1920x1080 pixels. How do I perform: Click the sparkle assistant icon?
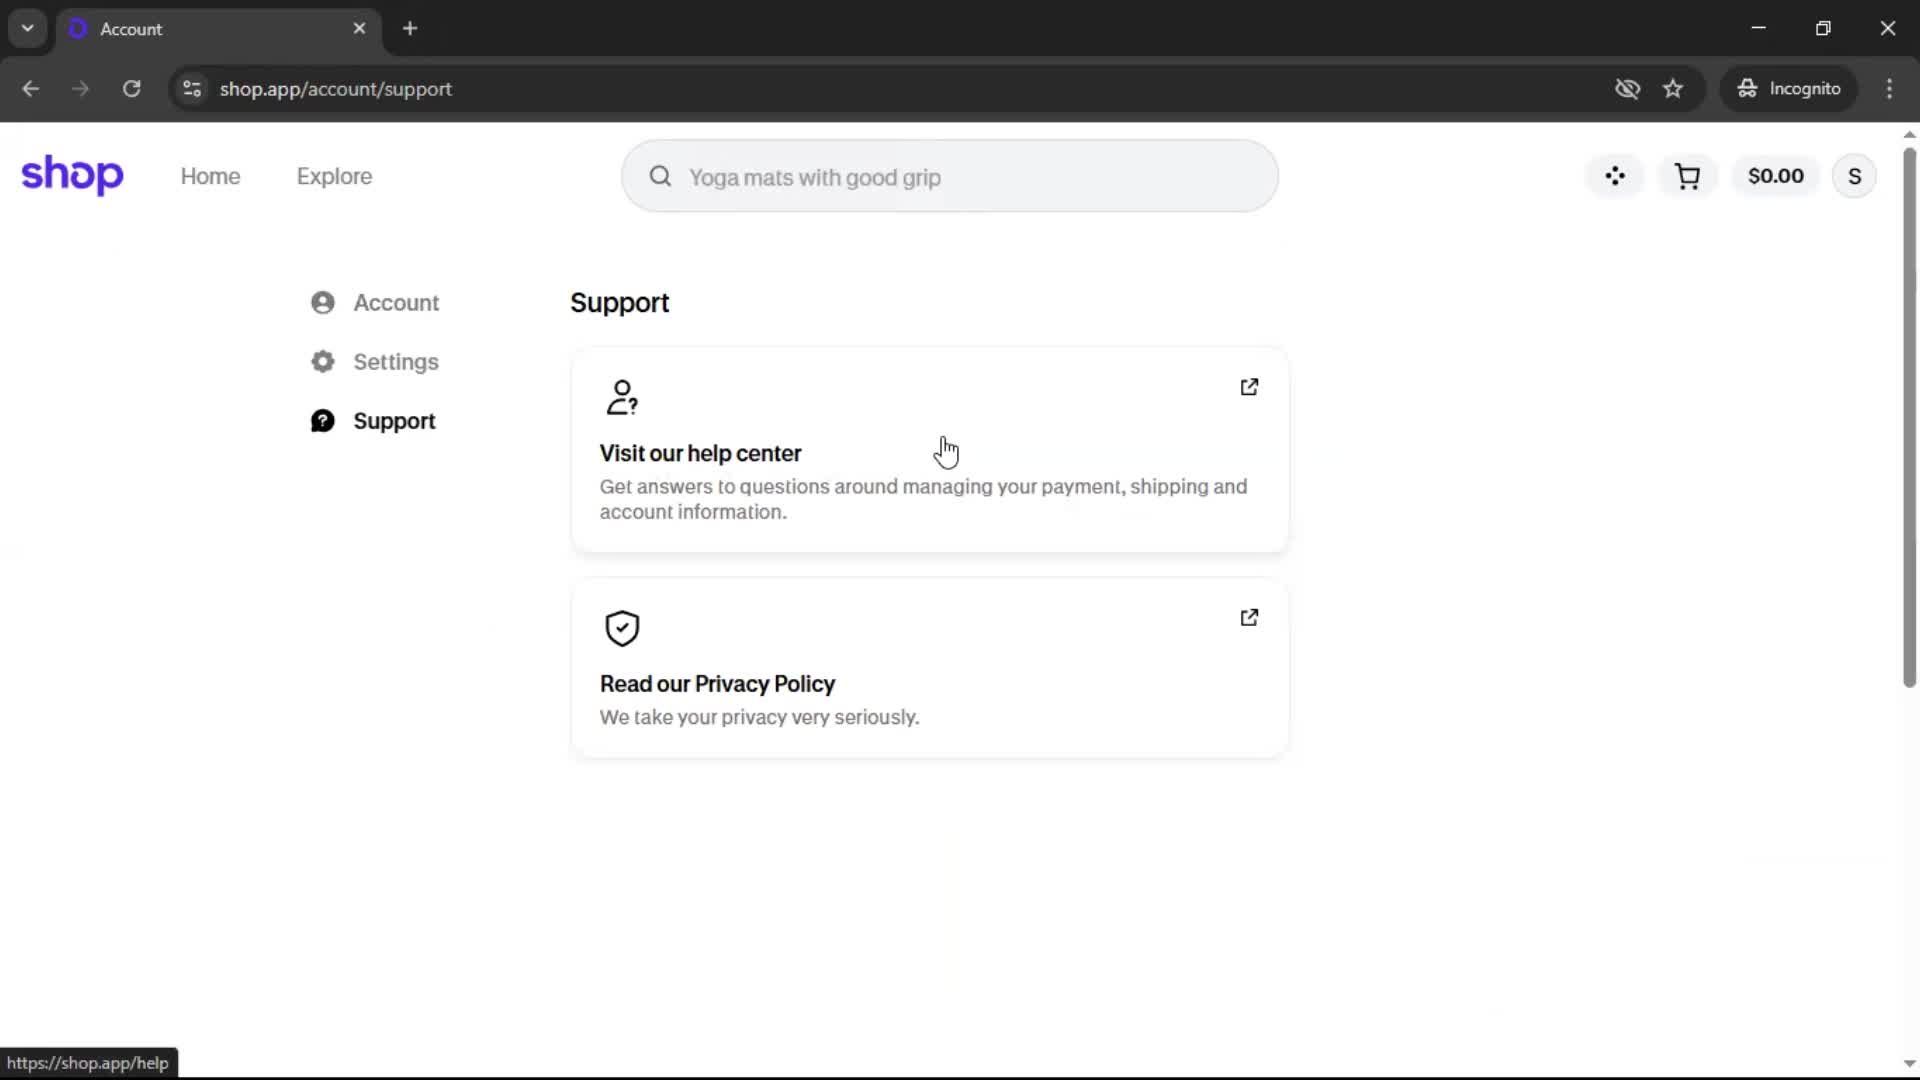point(1615,176)
